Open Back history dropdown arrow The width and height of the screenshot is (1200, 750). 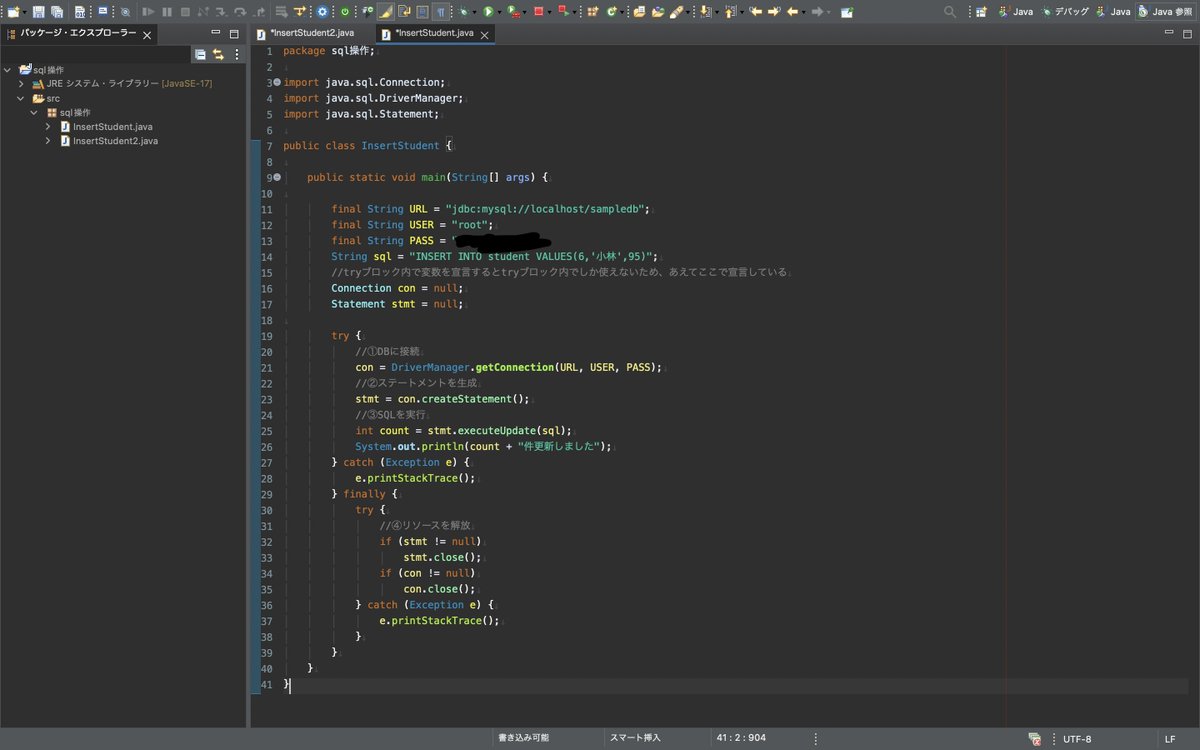(x=804, y=12)
